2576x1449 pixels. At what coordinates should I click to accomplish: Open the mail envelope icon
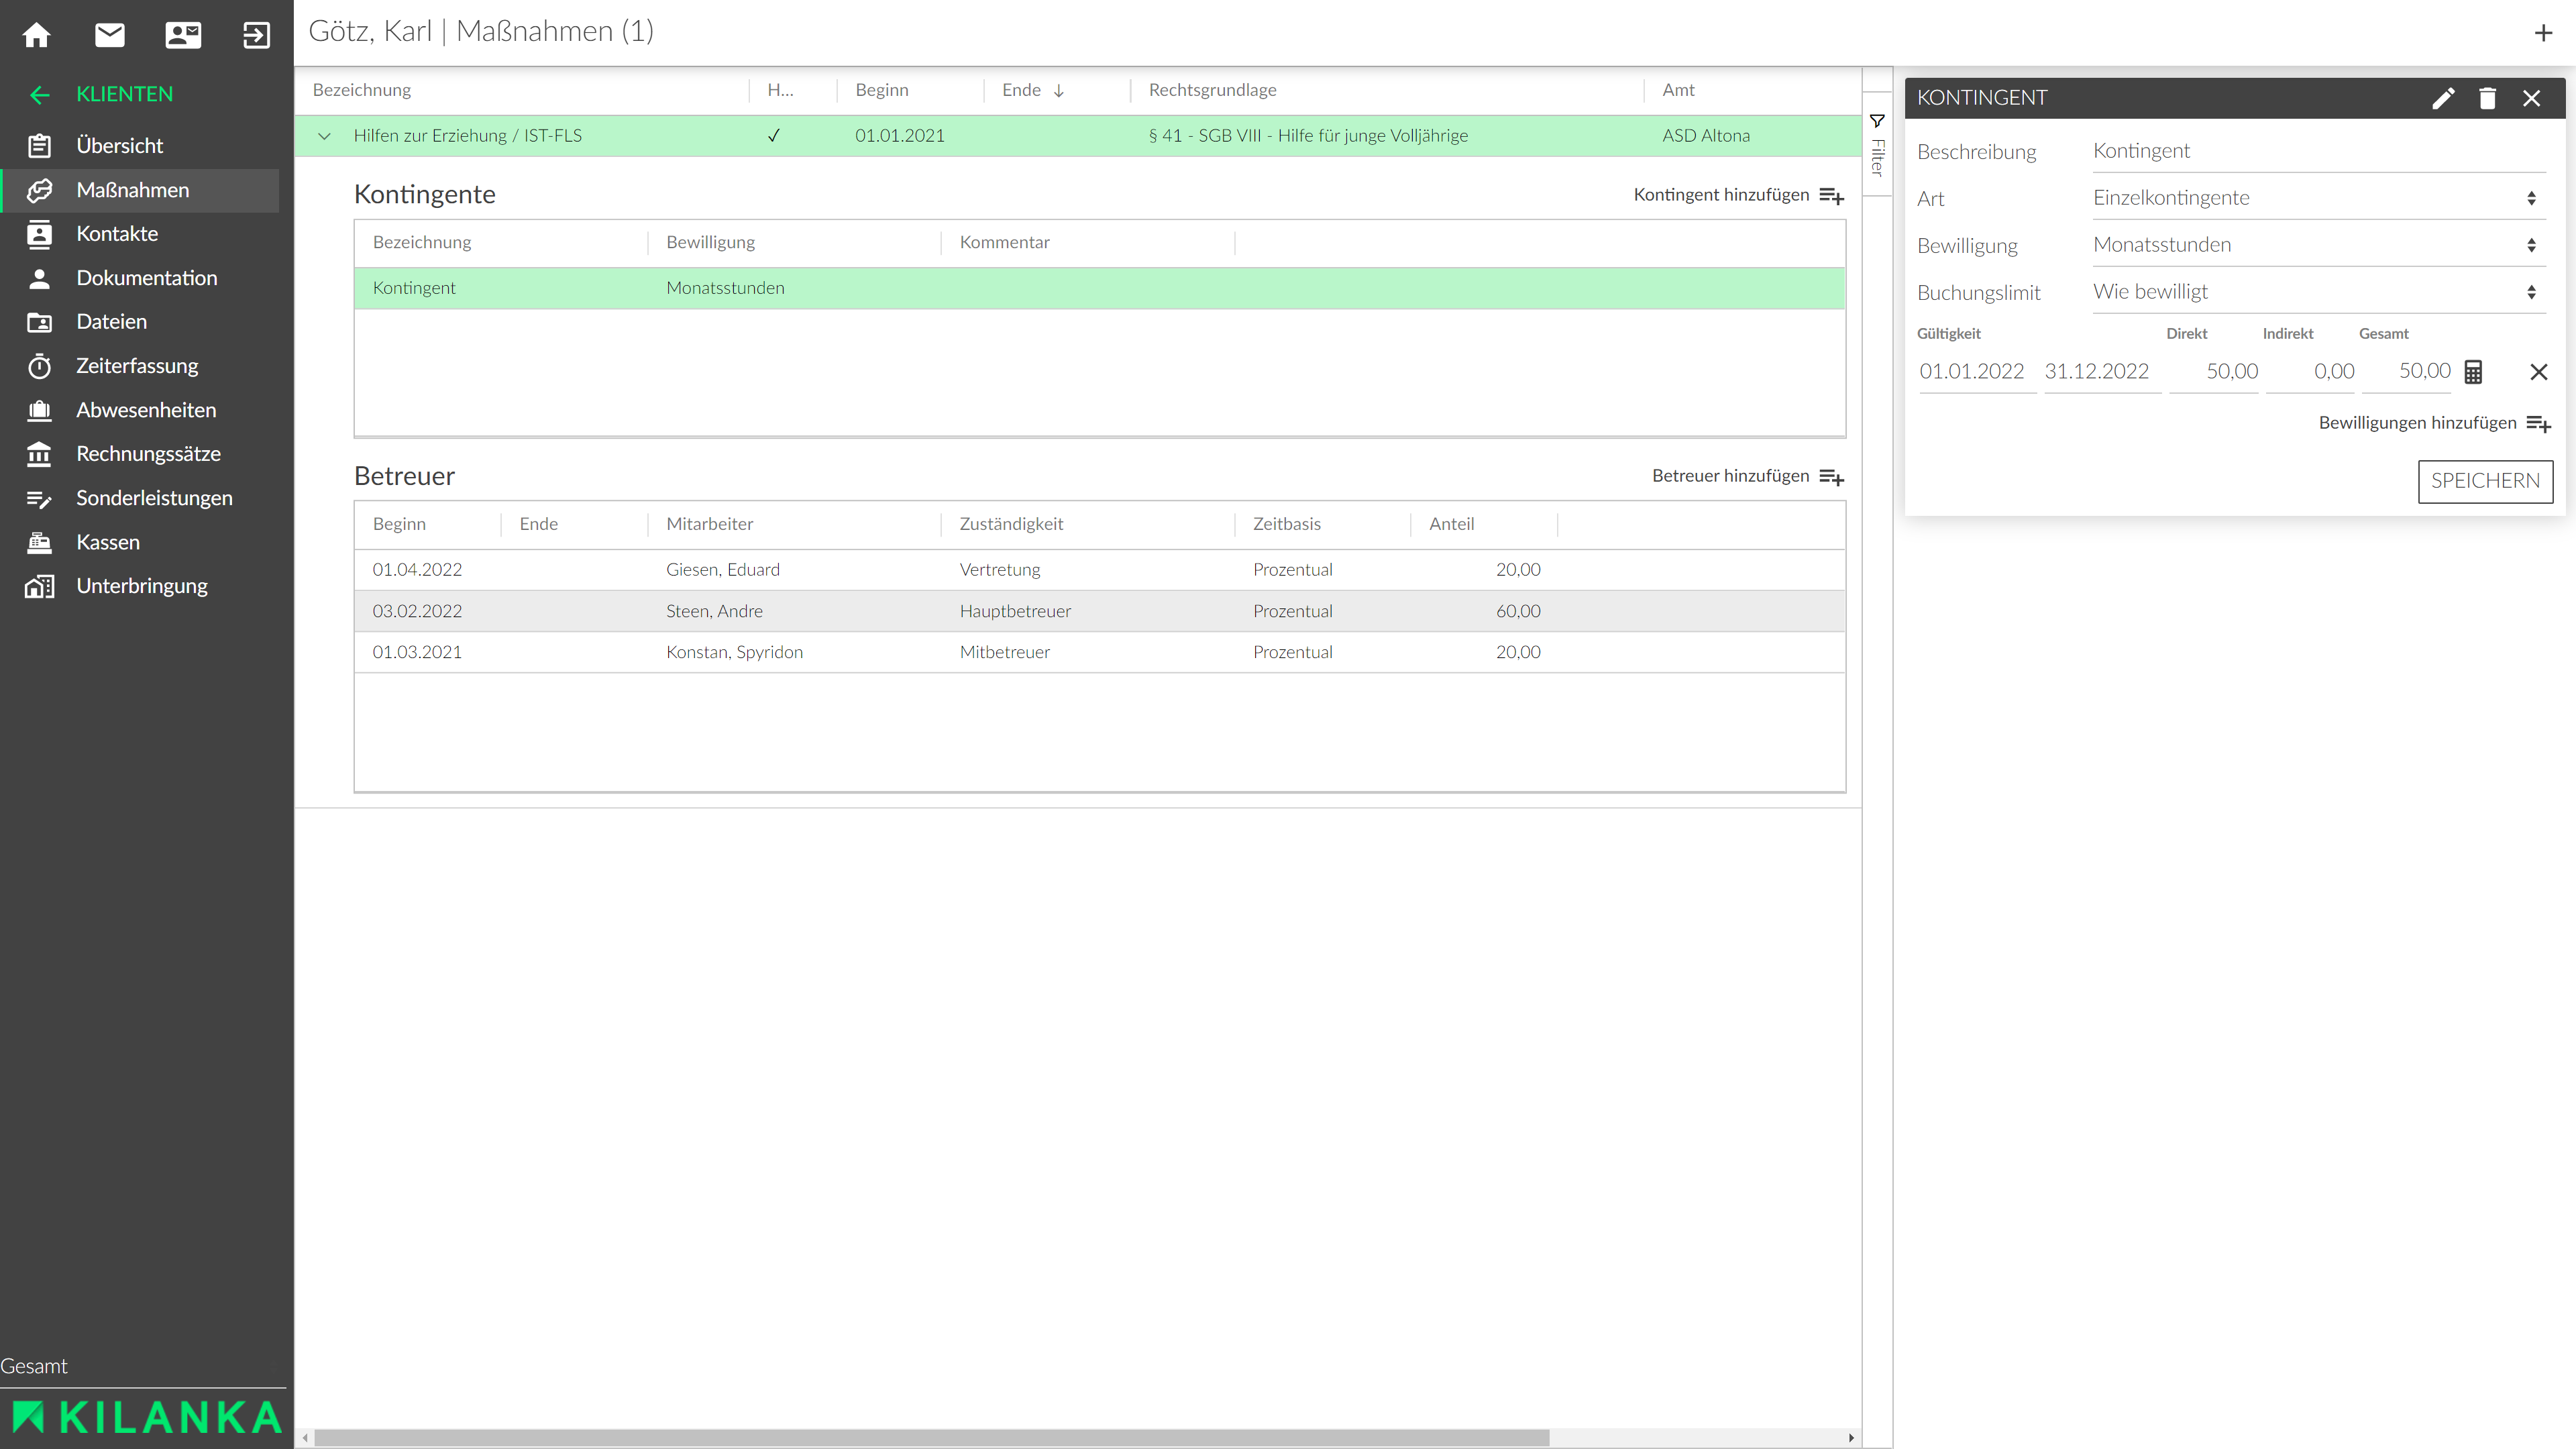coord(110,35)
